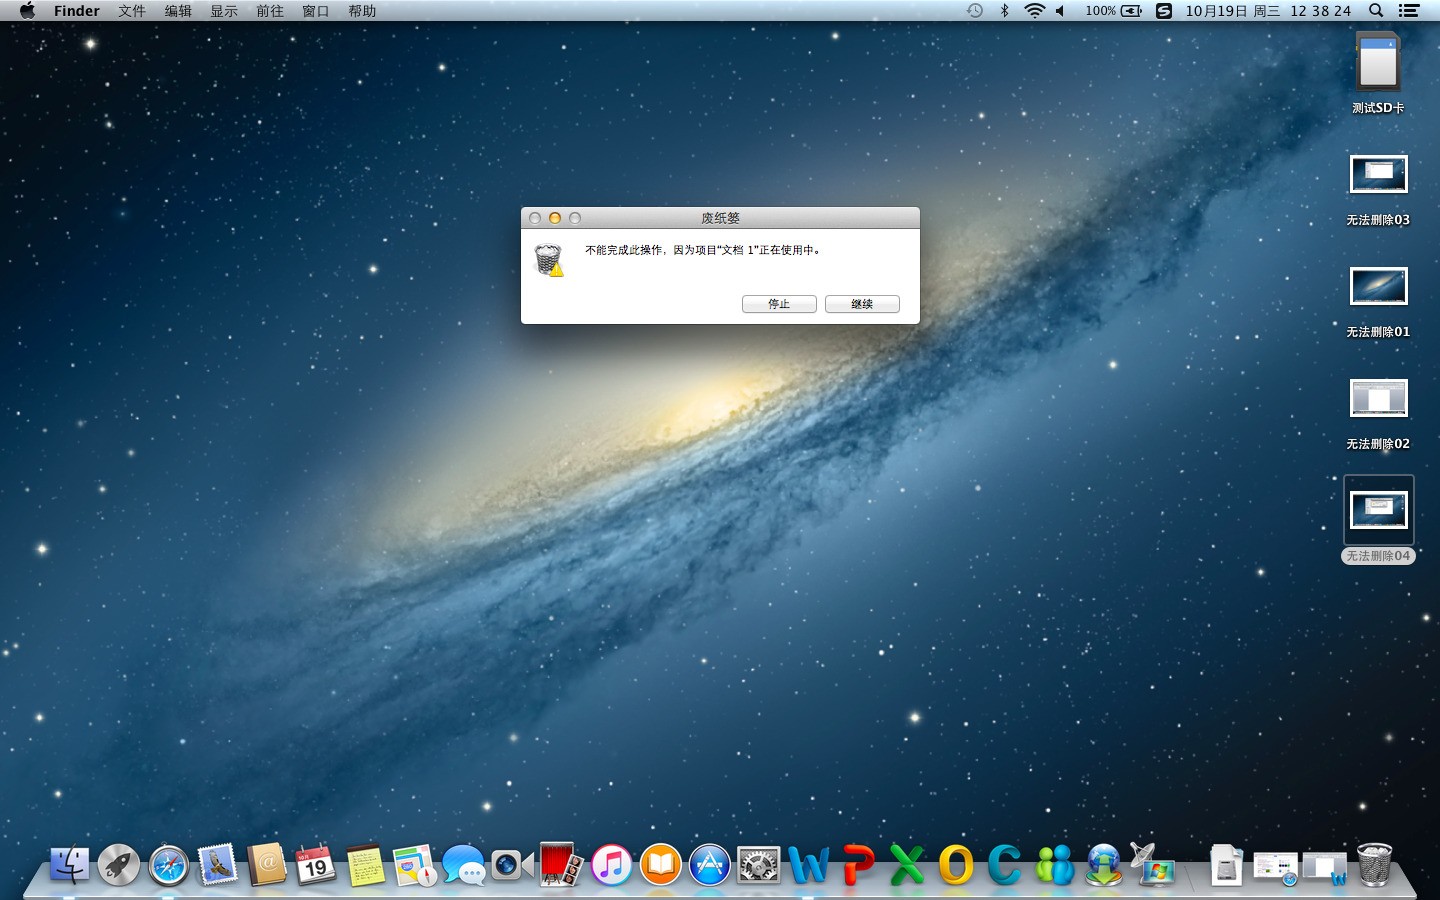Screen dimensions: 1440x900
Task: Open Finder from the Dock
Action: (69, 865)
